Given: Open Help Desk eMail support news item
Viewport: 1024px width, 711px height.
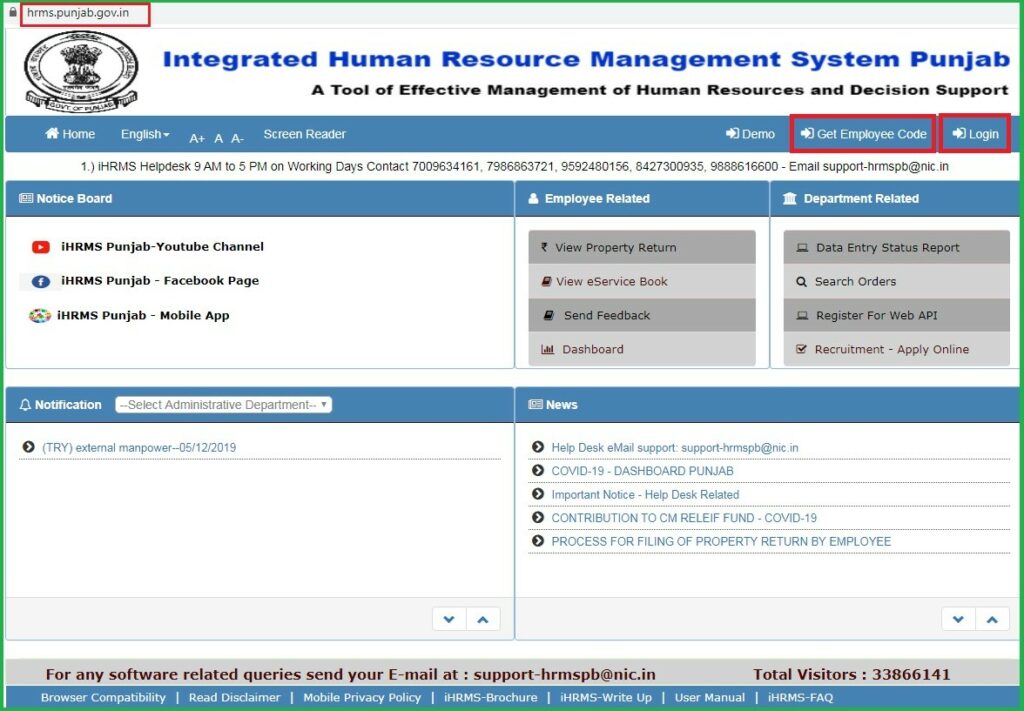Looking at the screenshot, I should (x=675, y=447).
